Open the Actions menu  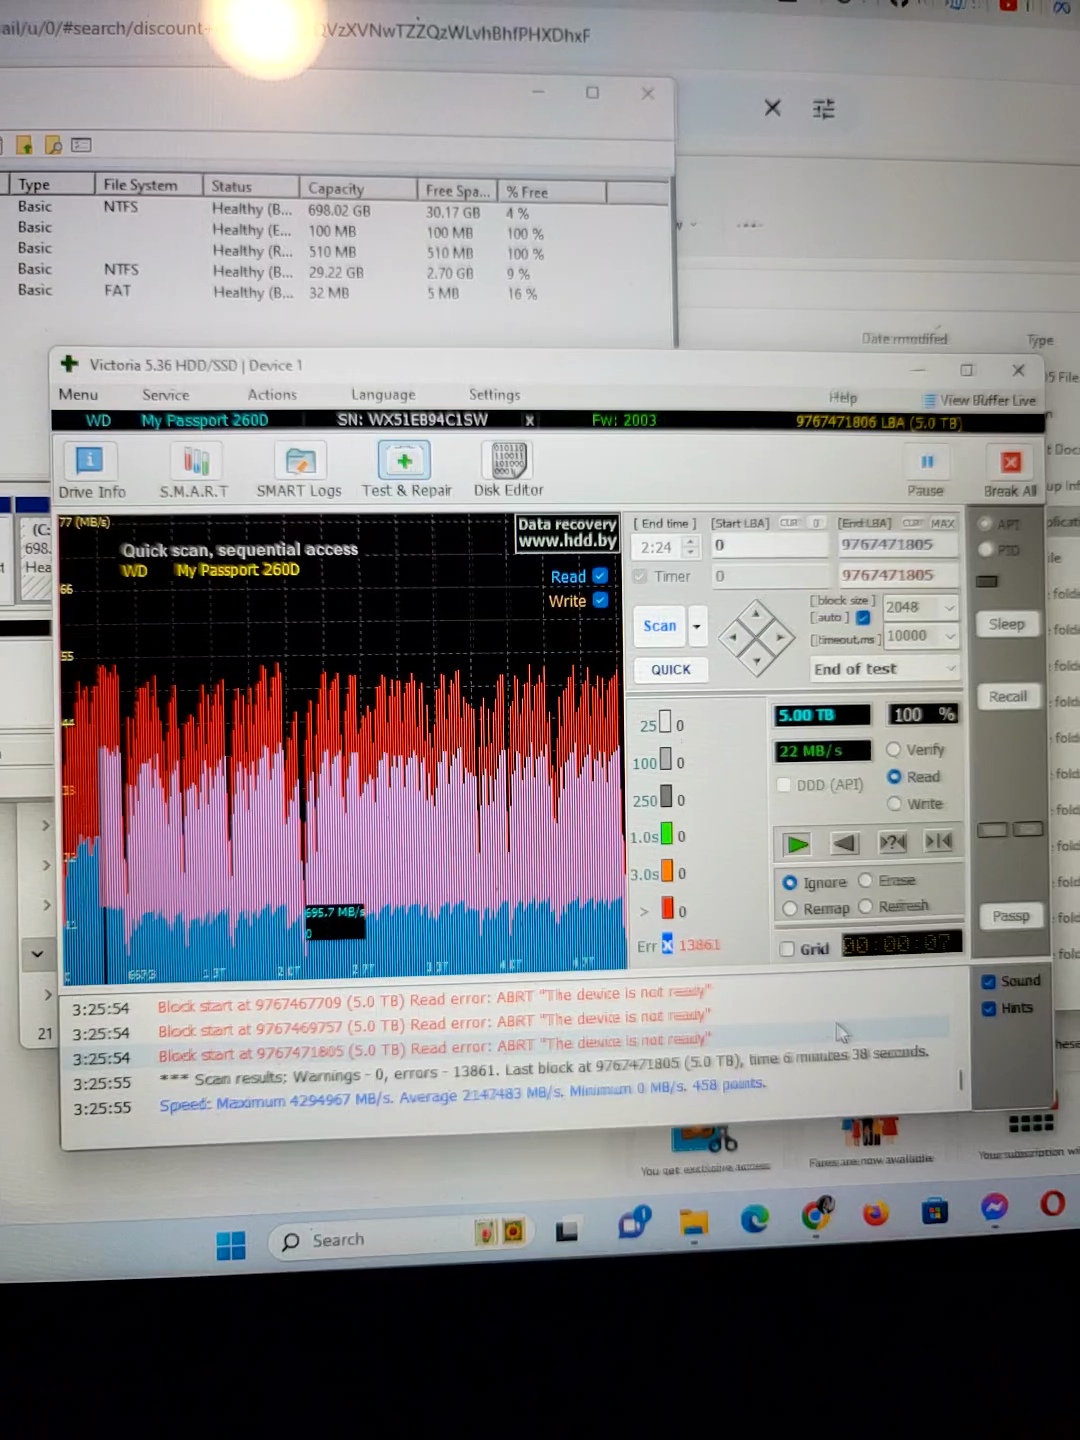click(272, 395)
